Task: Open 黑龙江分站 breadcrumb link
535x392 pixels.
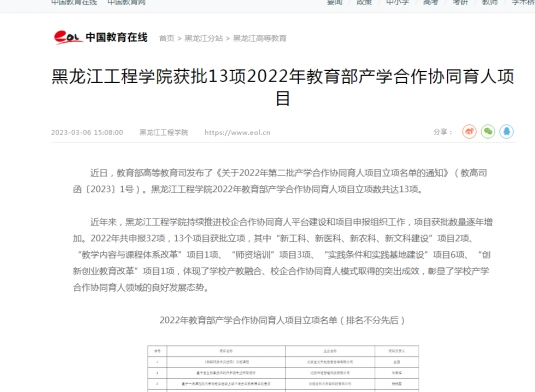Action: (204, 38)
